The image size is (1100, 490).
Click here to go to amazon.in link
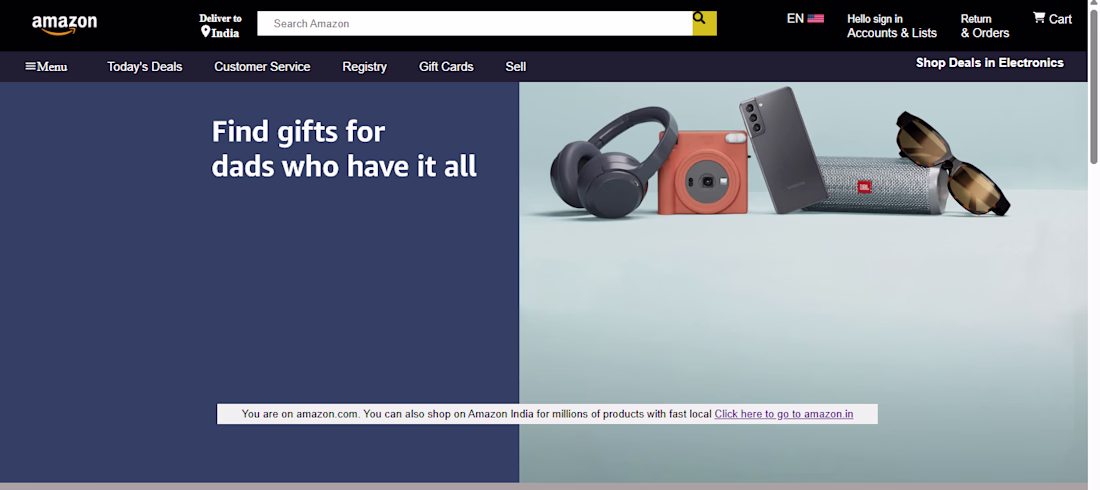784,414
